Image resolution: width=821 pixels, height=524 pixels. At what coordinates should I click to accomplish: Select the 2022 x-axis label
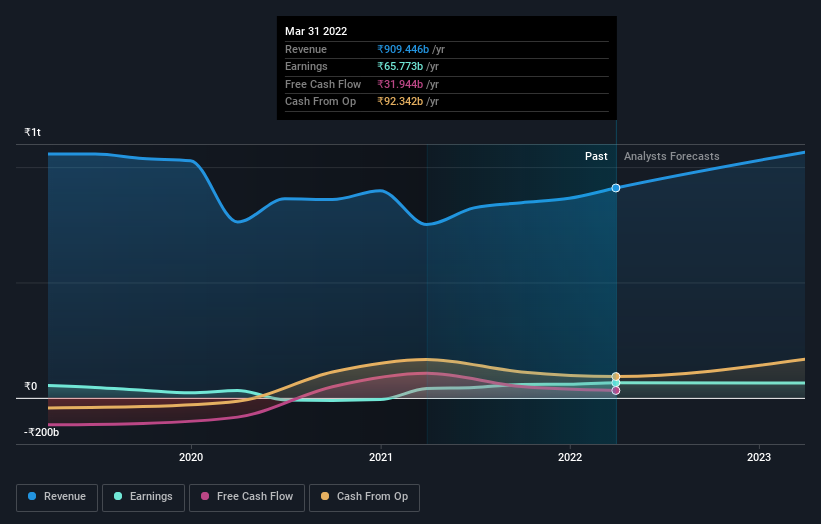pos(570,458)
